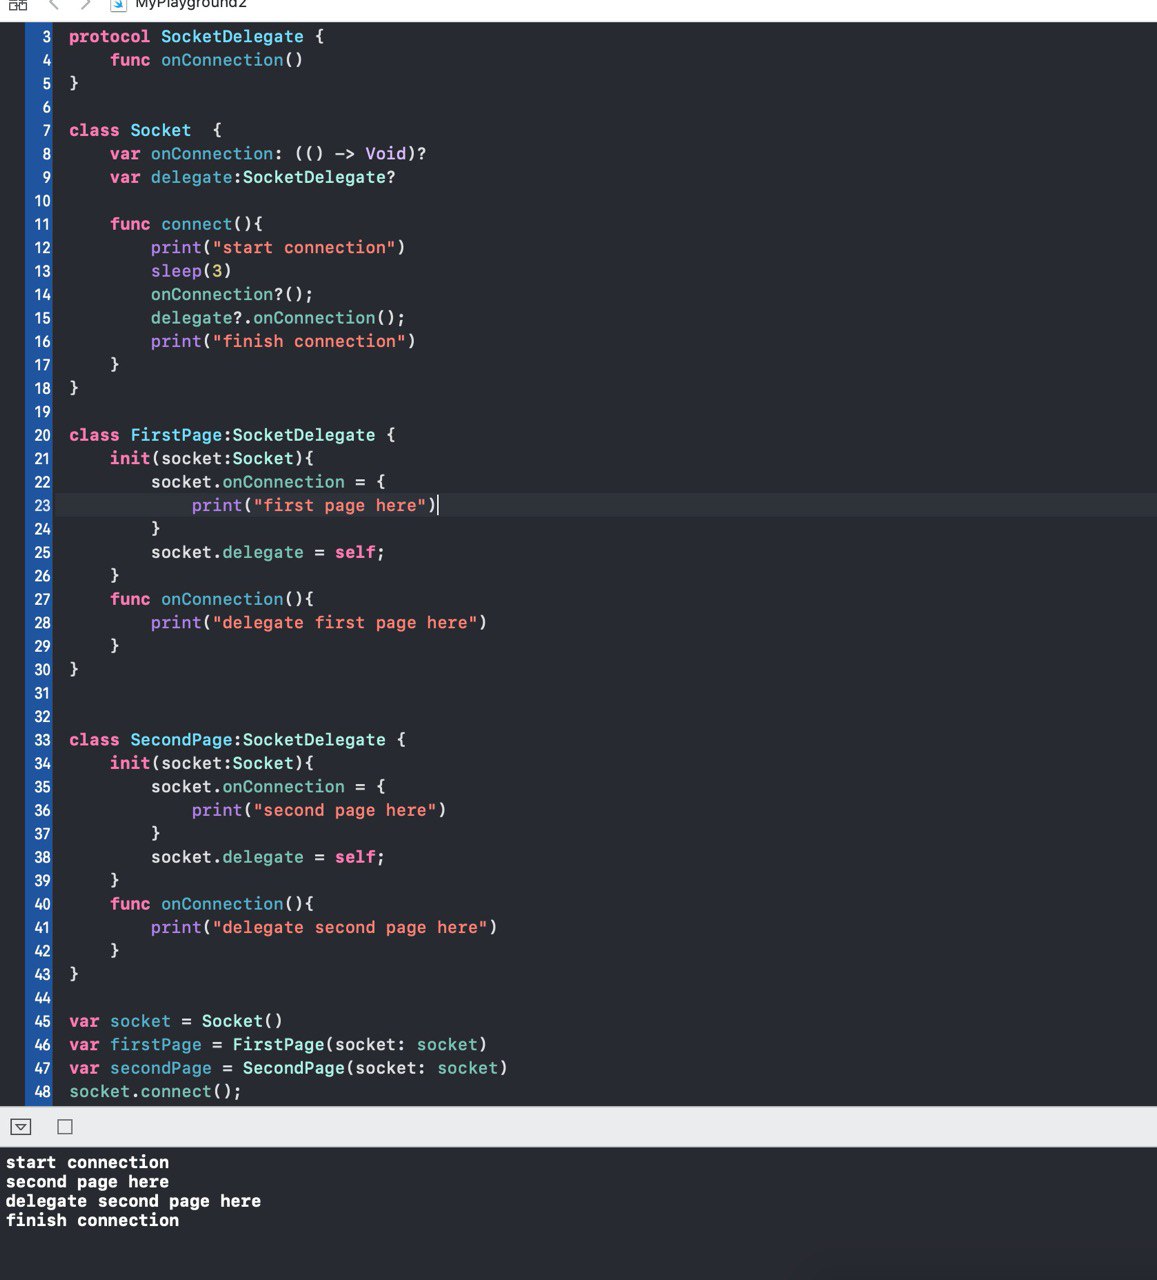Screen dimensions: 1157x1280
Task: Click 'firstPage' variable on line 46
Action: point(156,1045)
